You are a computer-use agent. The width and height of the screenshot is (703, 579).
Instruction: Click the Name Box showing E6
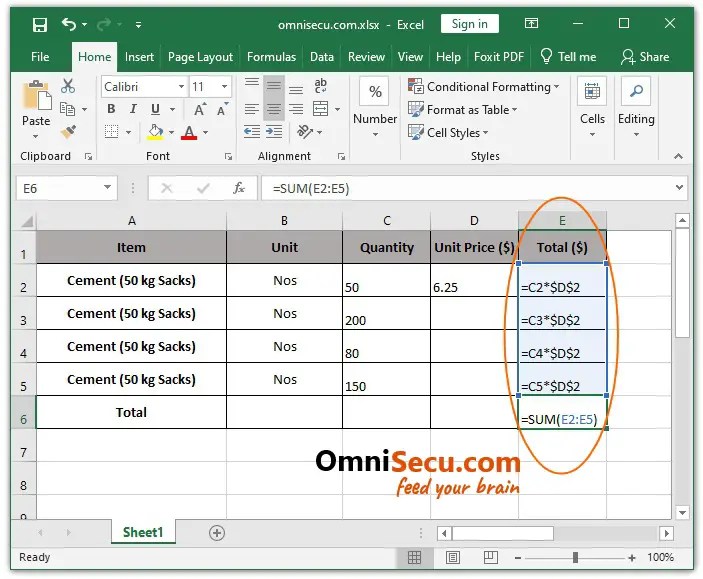click(x=66, y=188)
